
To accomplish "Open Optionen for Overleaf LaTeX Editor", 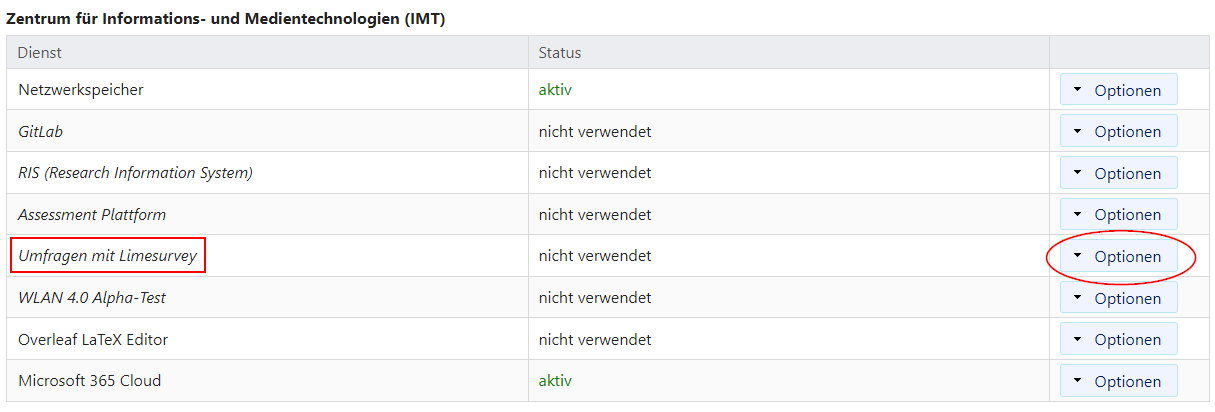I will tap(1118, 339).
